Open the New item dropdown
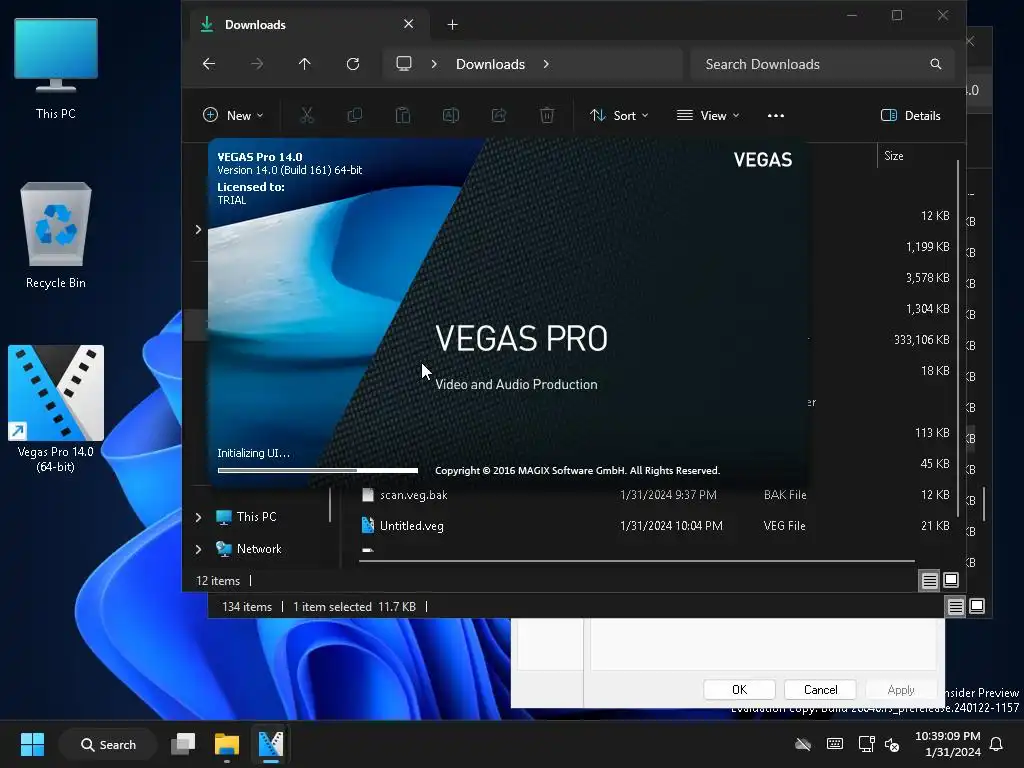1024x768 pixels. click(x=233, y=116)
